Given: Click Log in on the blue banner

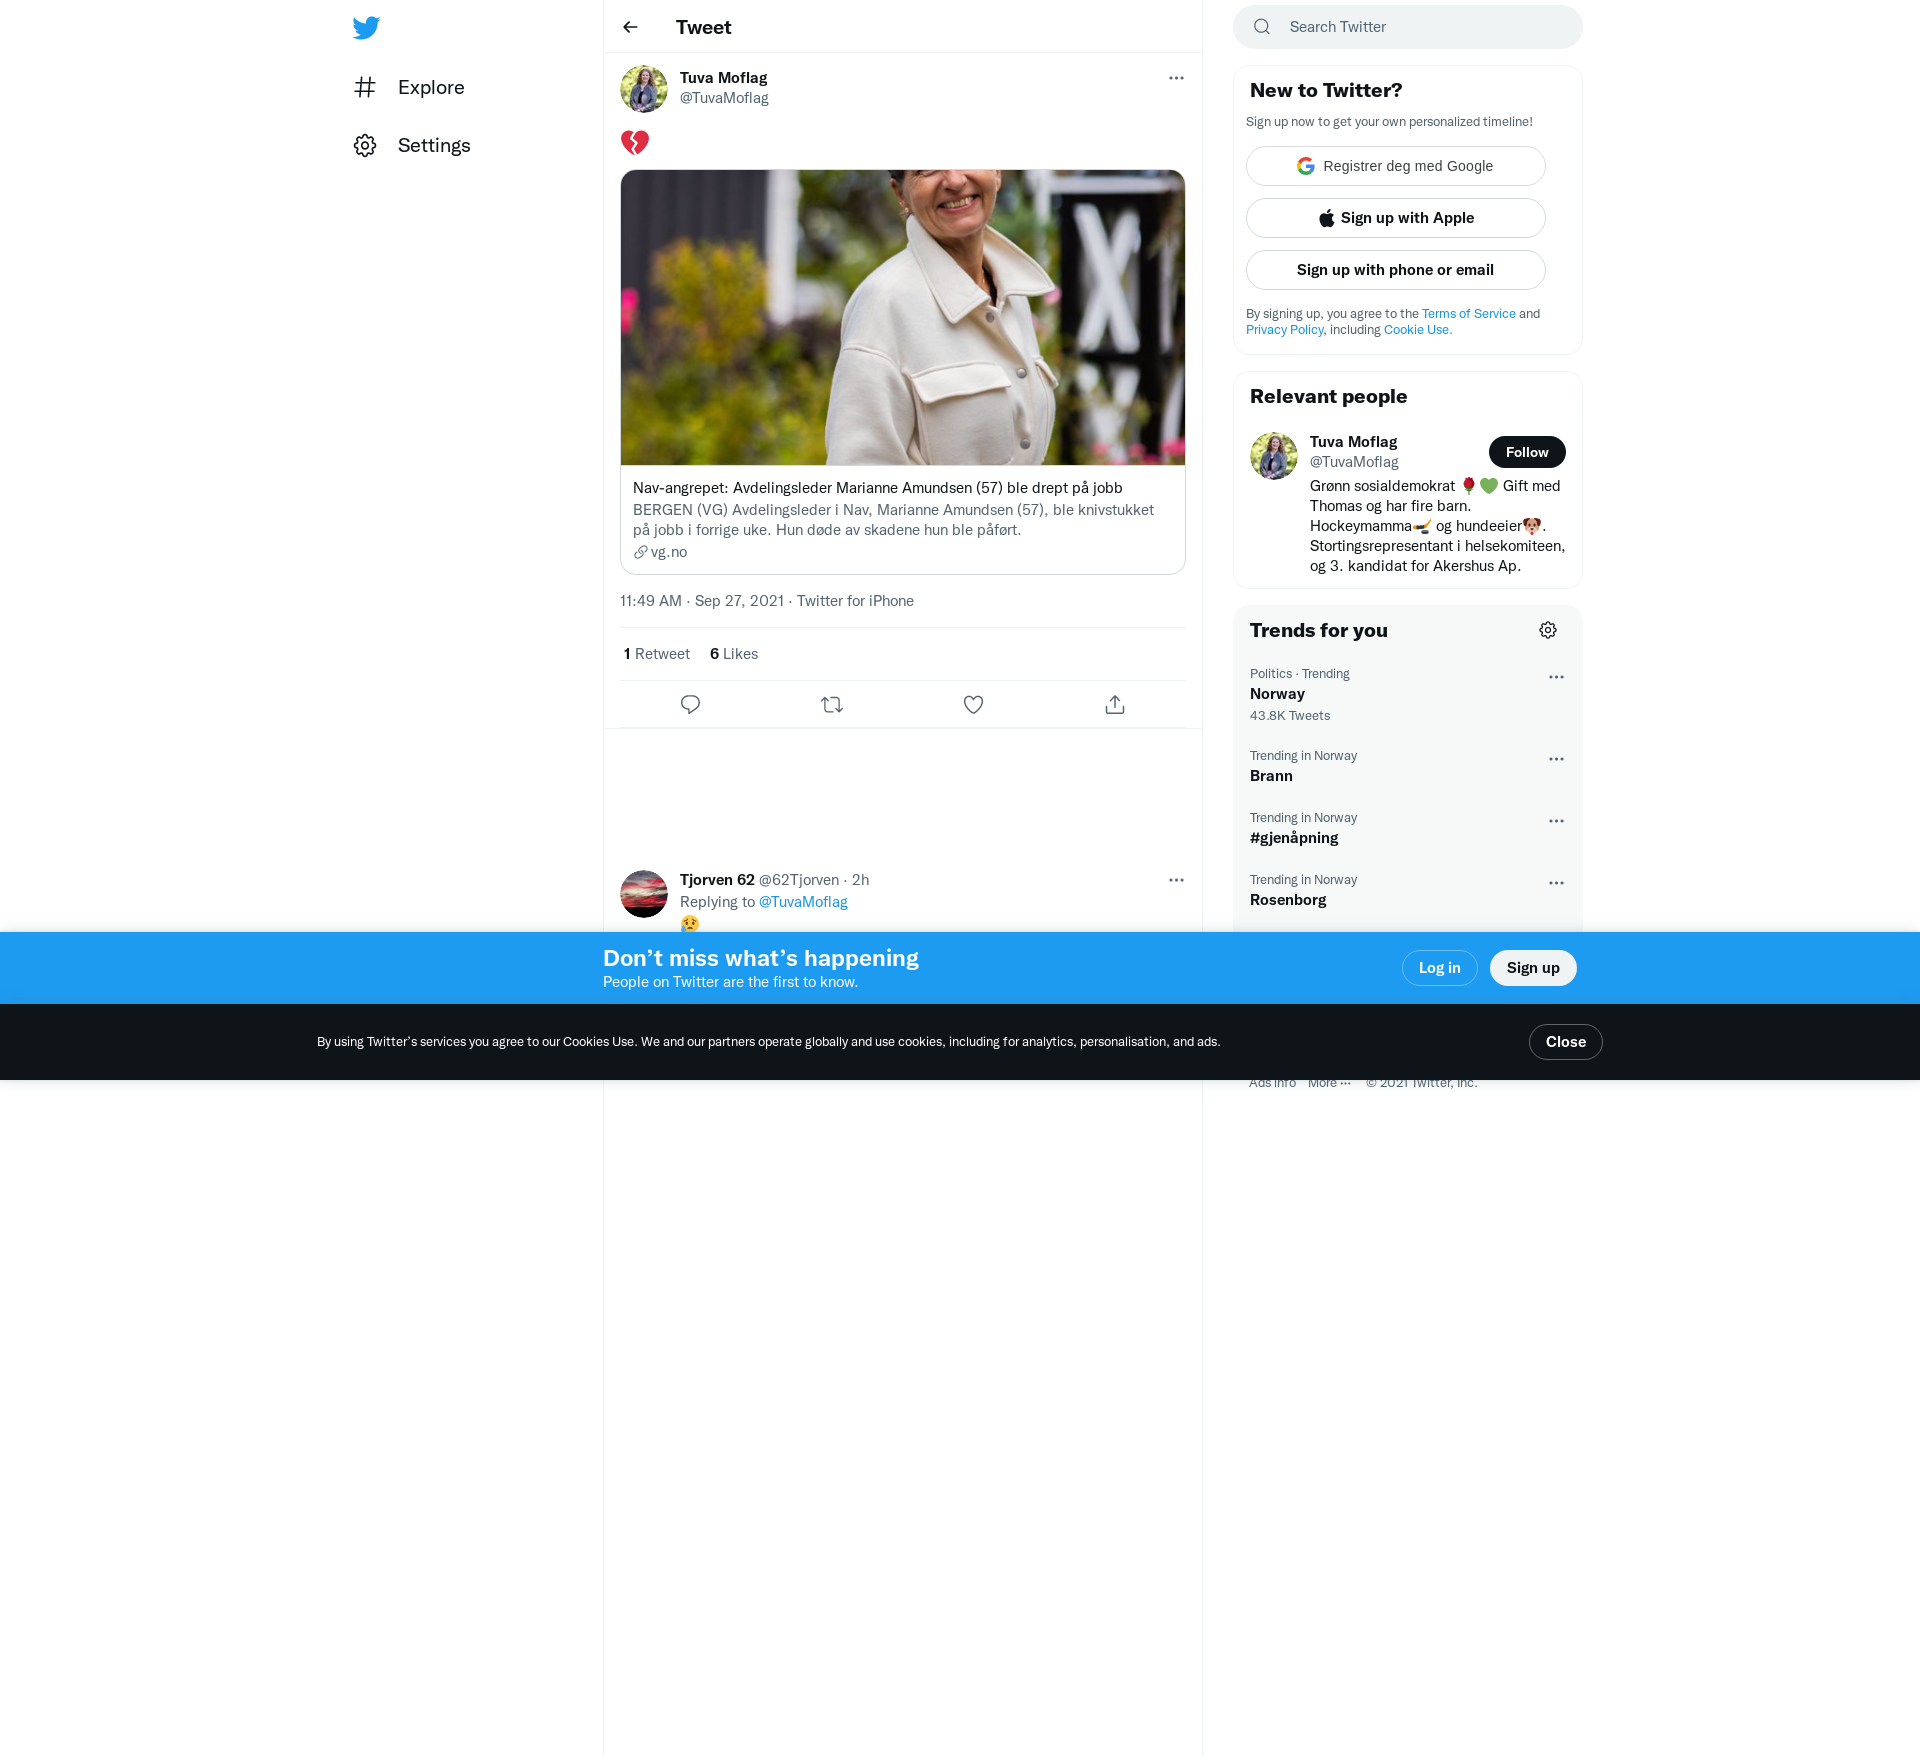Looking at the screenshot, I should (x=1440, y=968).
